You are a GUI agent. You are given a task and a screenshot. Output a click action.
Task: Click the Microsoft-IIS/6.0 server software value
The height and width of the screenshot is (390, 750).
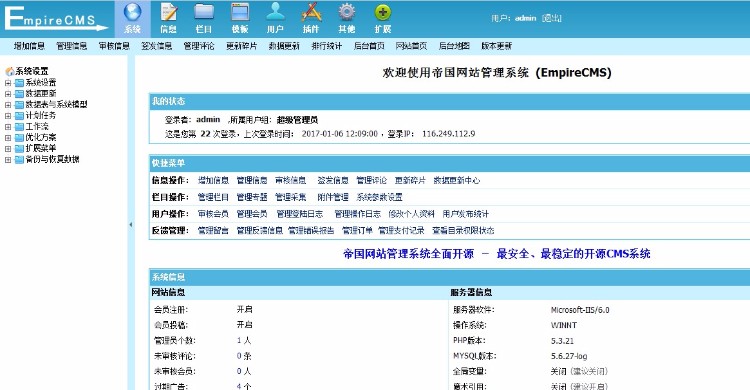(580, 310)
